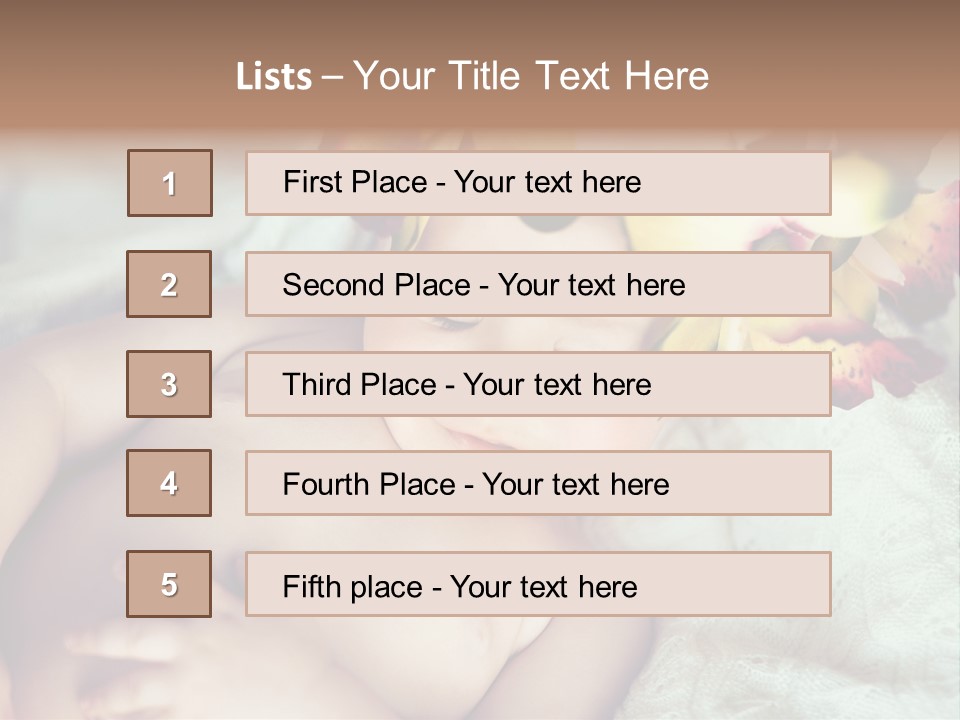Select the 'Second Place - Your text here' box
Viewport: 960px width, 720px height.
[x=538, y=284]
